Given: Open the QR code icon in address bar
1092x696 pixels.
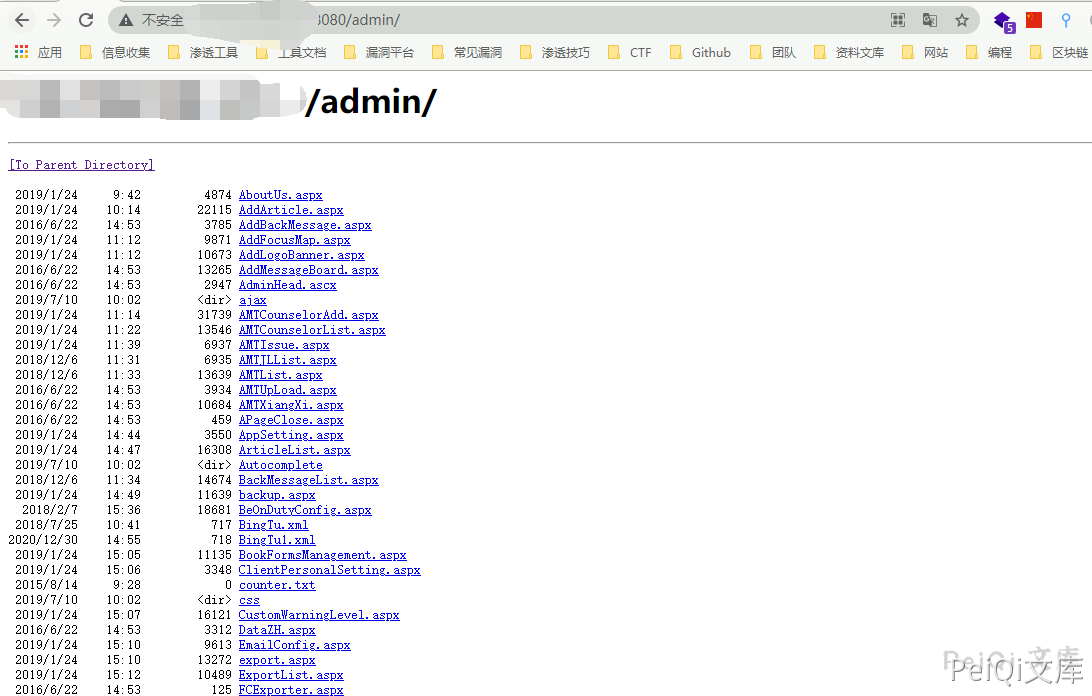Looking at the screenshot, I should click(898, 20).
